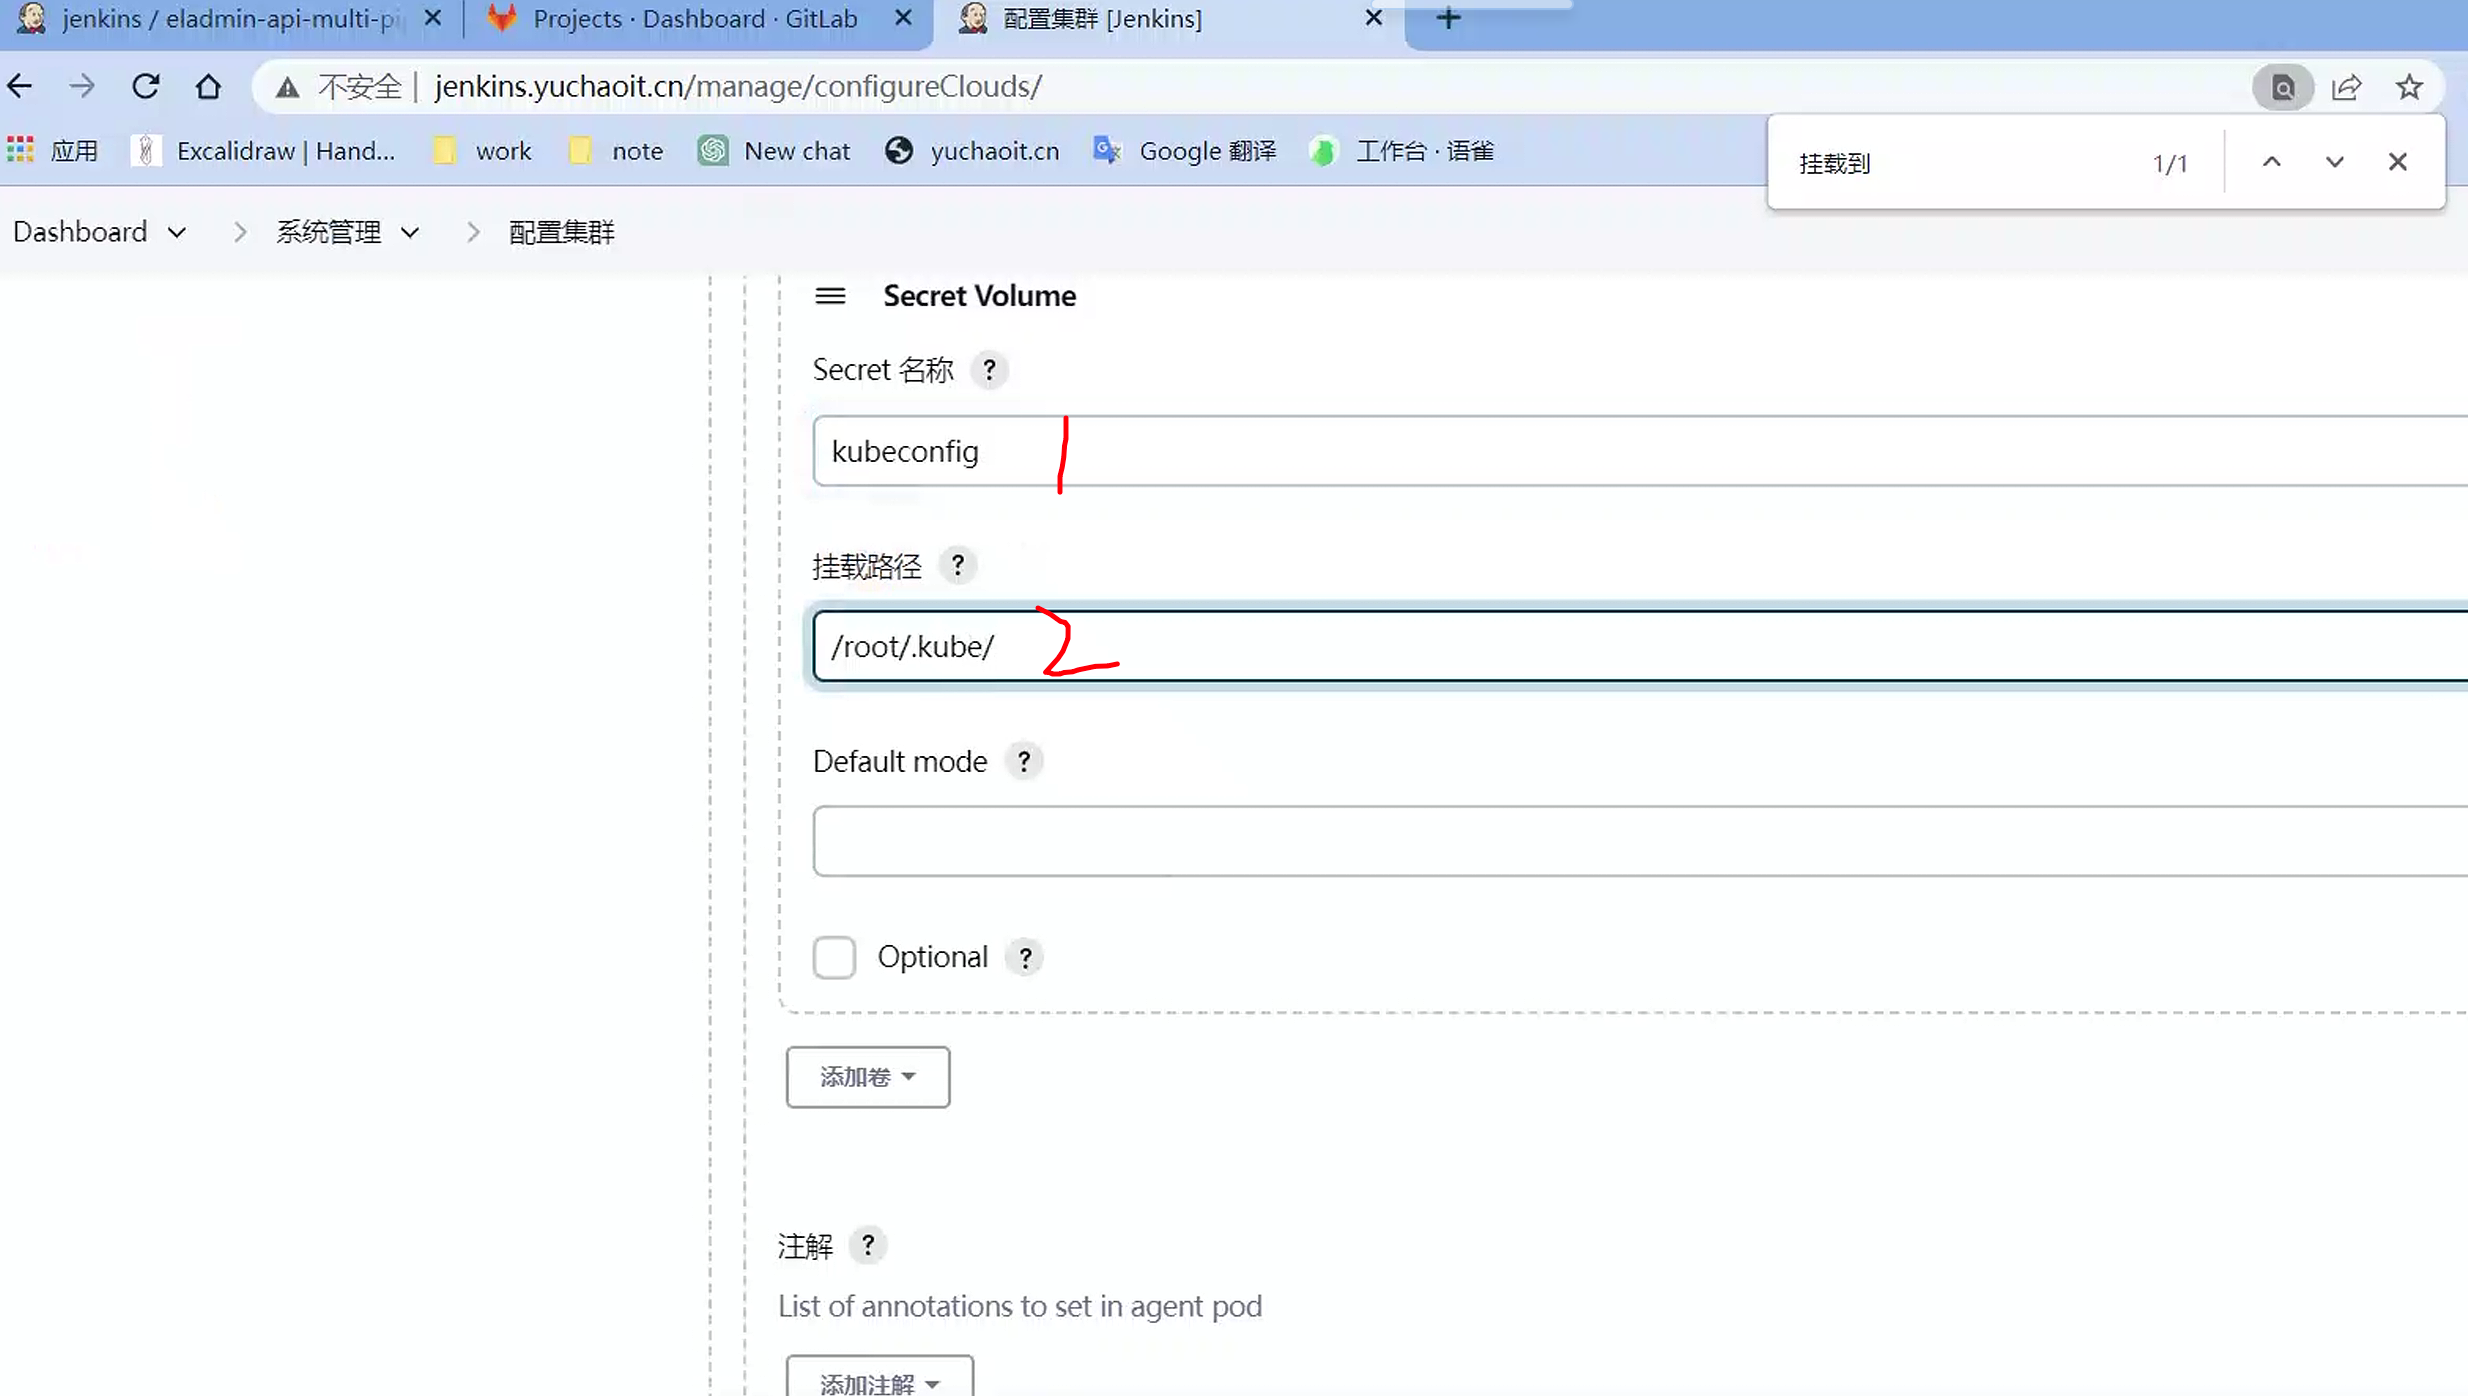
Task: Click the Secret Volume drag handle icon
Action: tap(830, 296)
